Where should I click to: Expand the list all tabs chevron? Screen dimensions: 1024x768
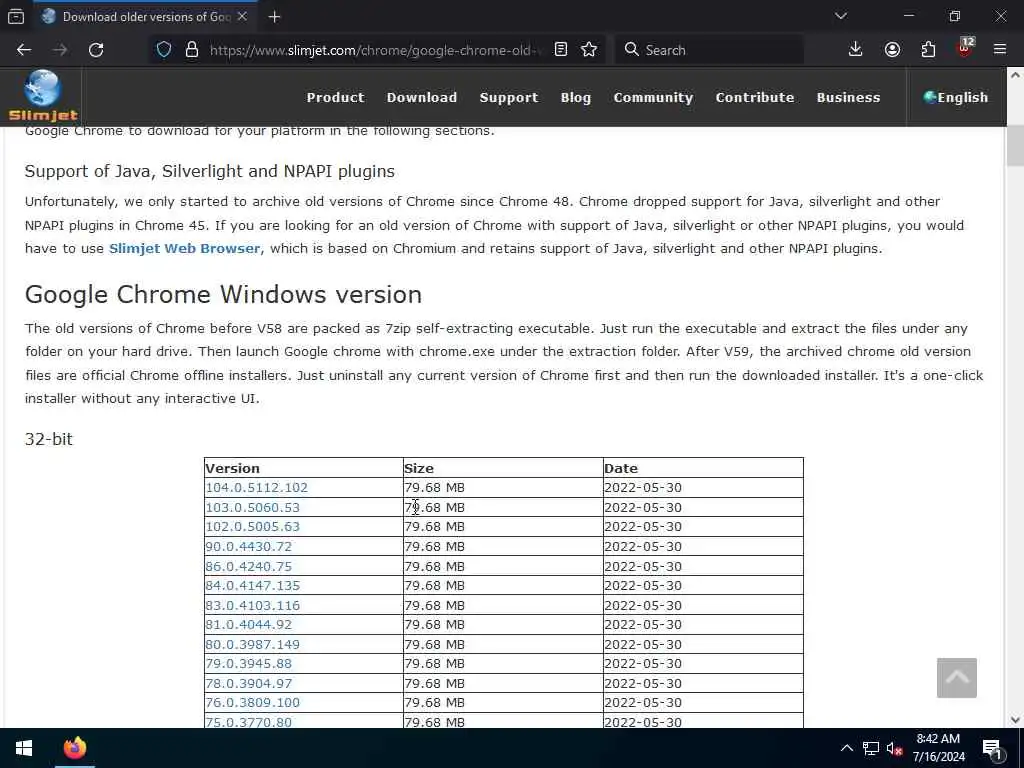841,16
